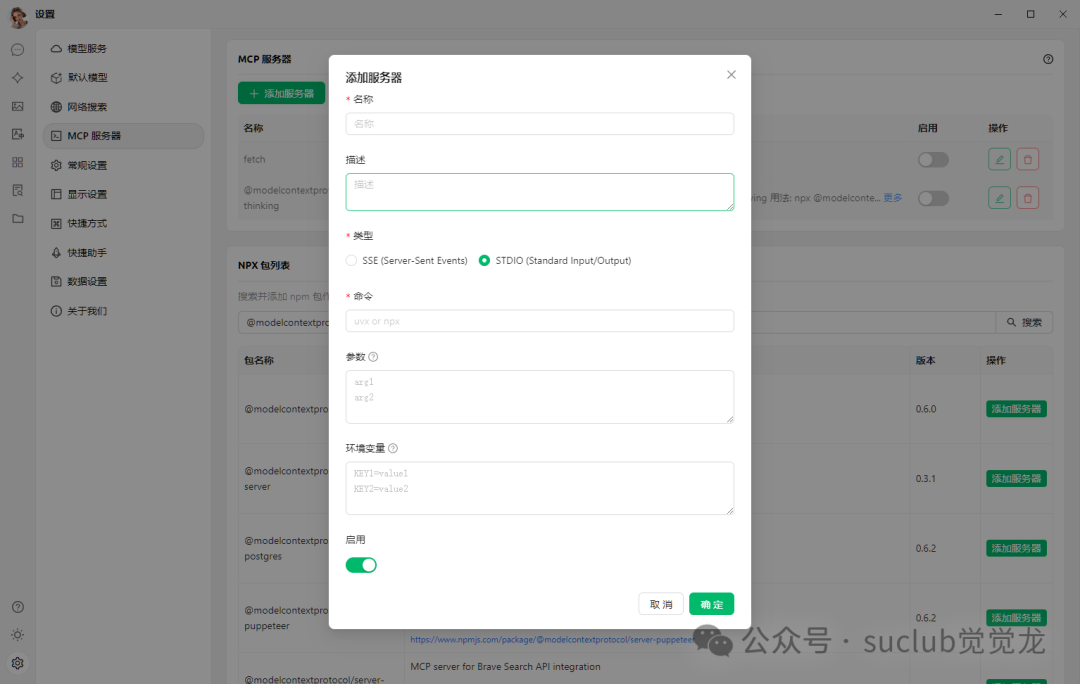This screenshot has height=684, width=1080.
Task: Click the theme sun icon at bottom left
Action: [17, 635]
